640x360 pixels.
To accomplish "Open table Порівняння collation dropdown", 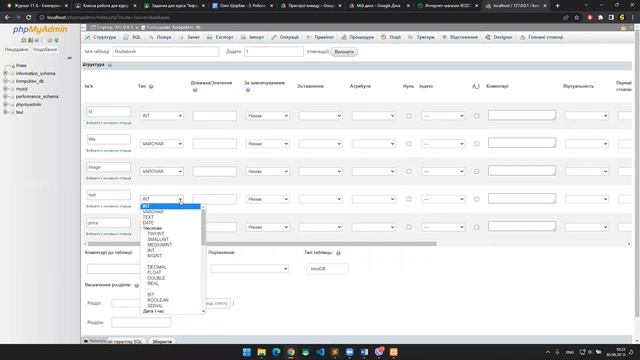I will click(x=249, y=269).
